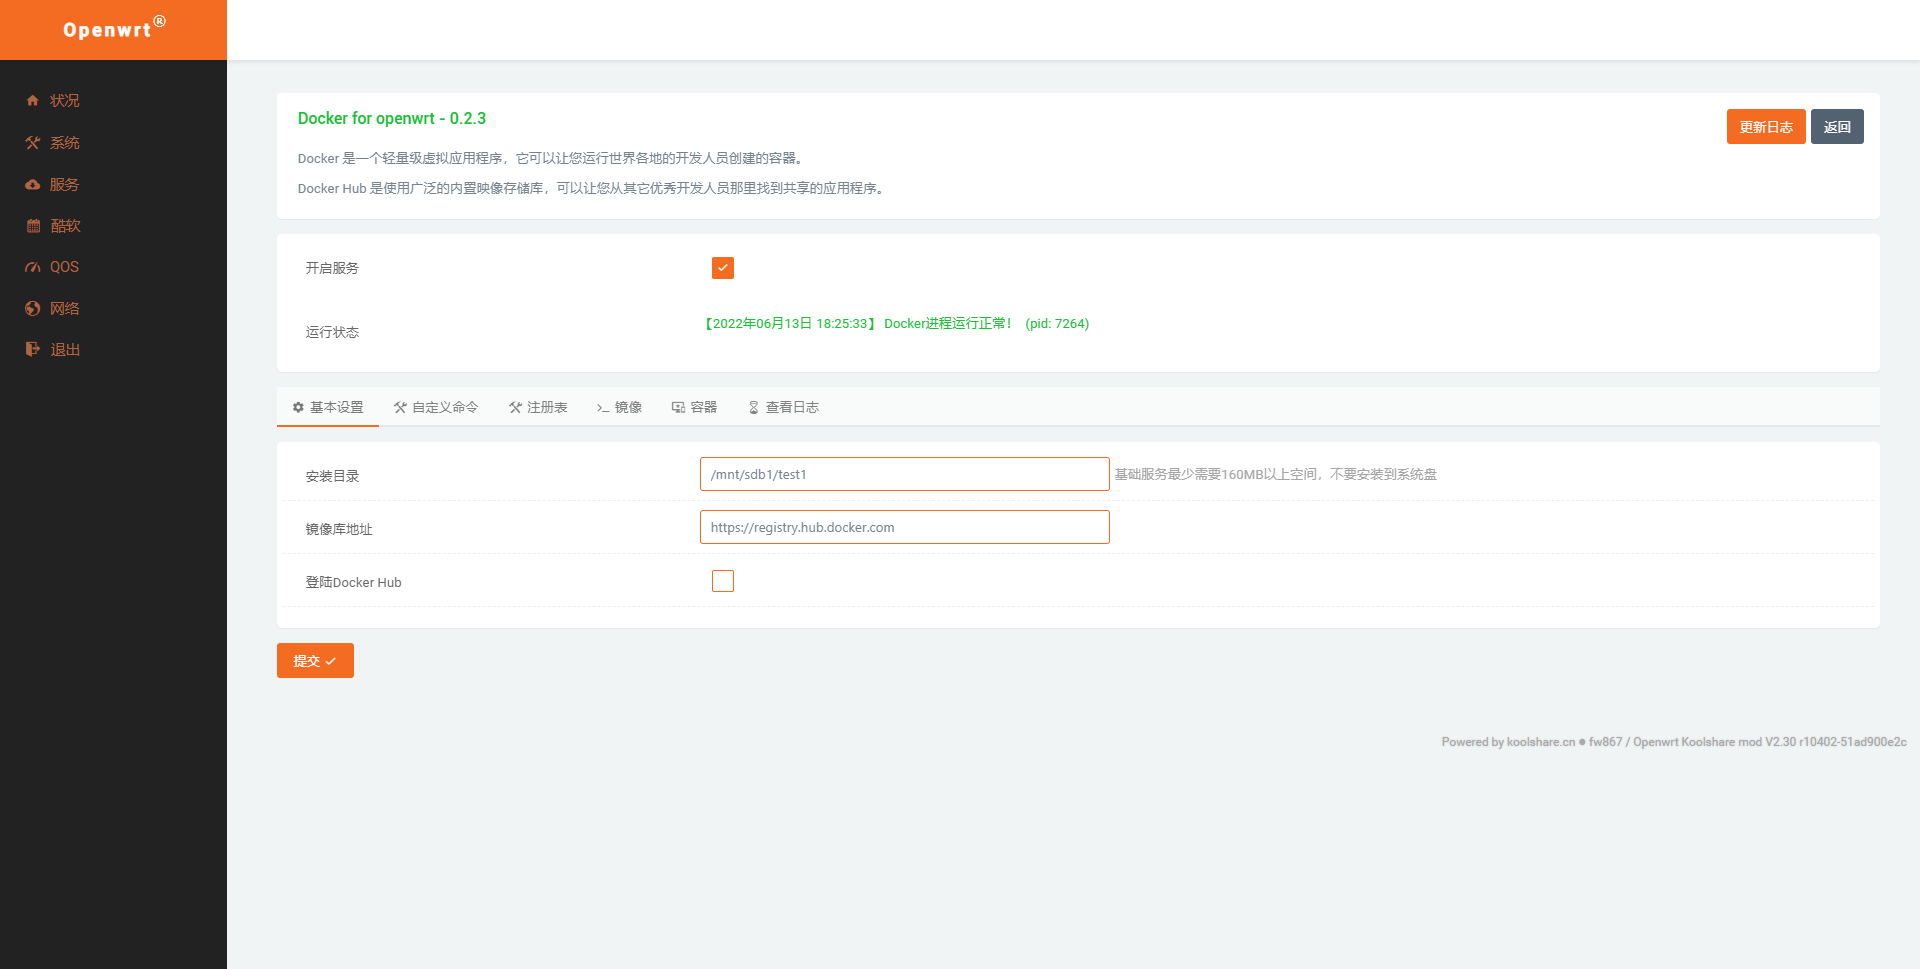1920x969 pixels.
Task: Focus the 镜像库地址 URL input field
Action: (905, 527)
